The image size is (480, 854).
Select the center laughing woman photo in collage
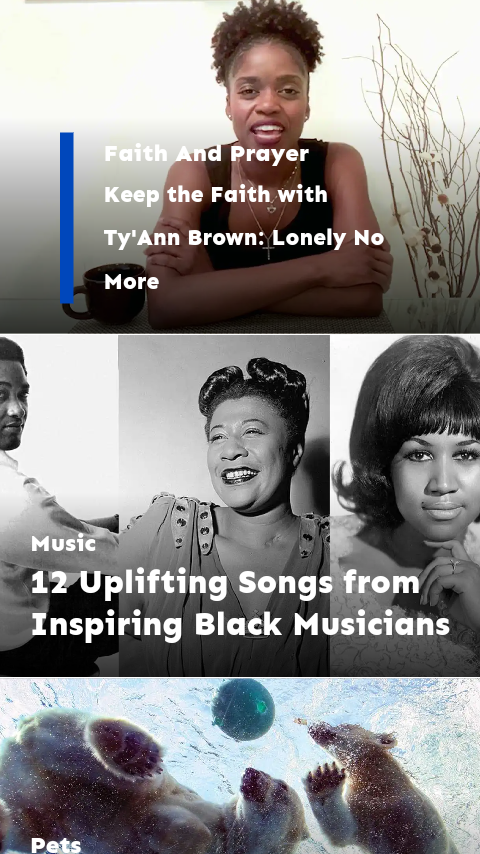[224, 505]
